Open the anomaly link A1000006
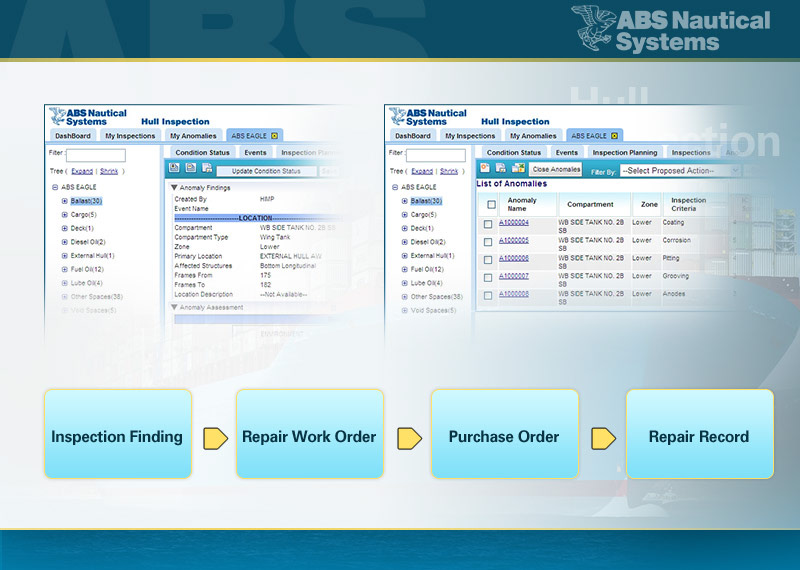This screenshot has width=800, height=570. (514, 258)
